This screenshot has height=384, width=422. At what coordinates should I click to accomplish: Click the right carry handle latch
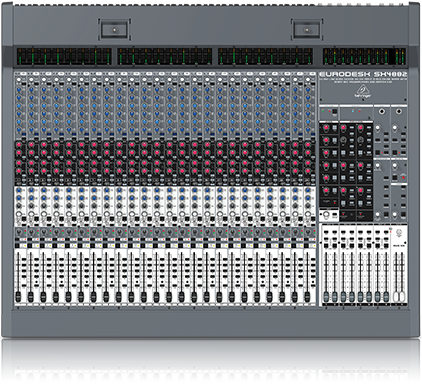pos(307,30)
